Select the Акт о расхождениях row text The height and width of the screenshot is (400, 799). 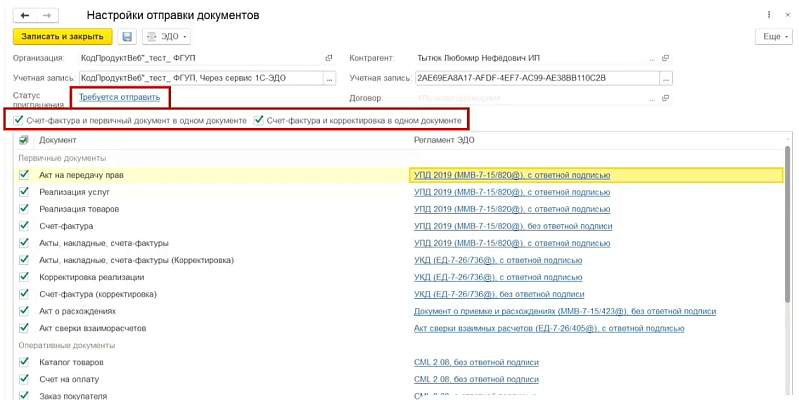[77, 311]
